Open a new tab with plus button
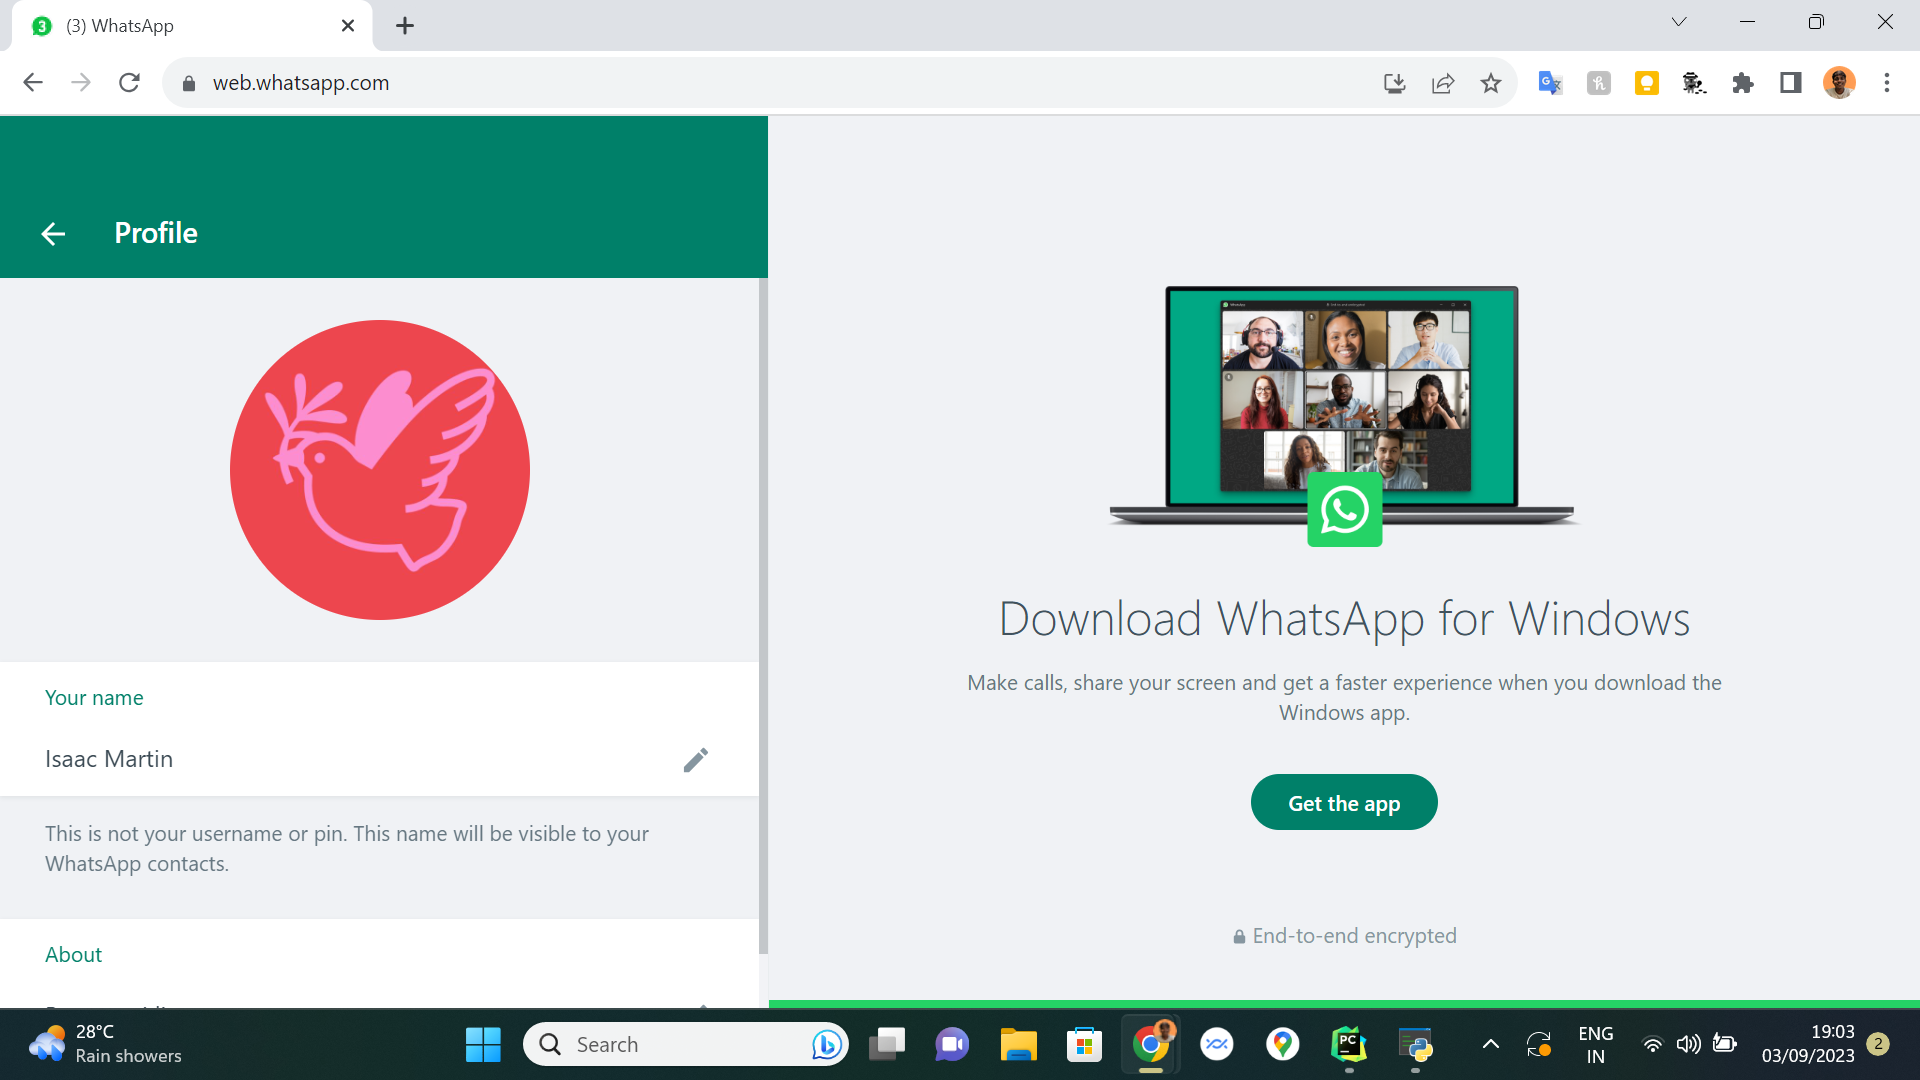Viewport: 1920px width, 1080px height. point(405,26)
